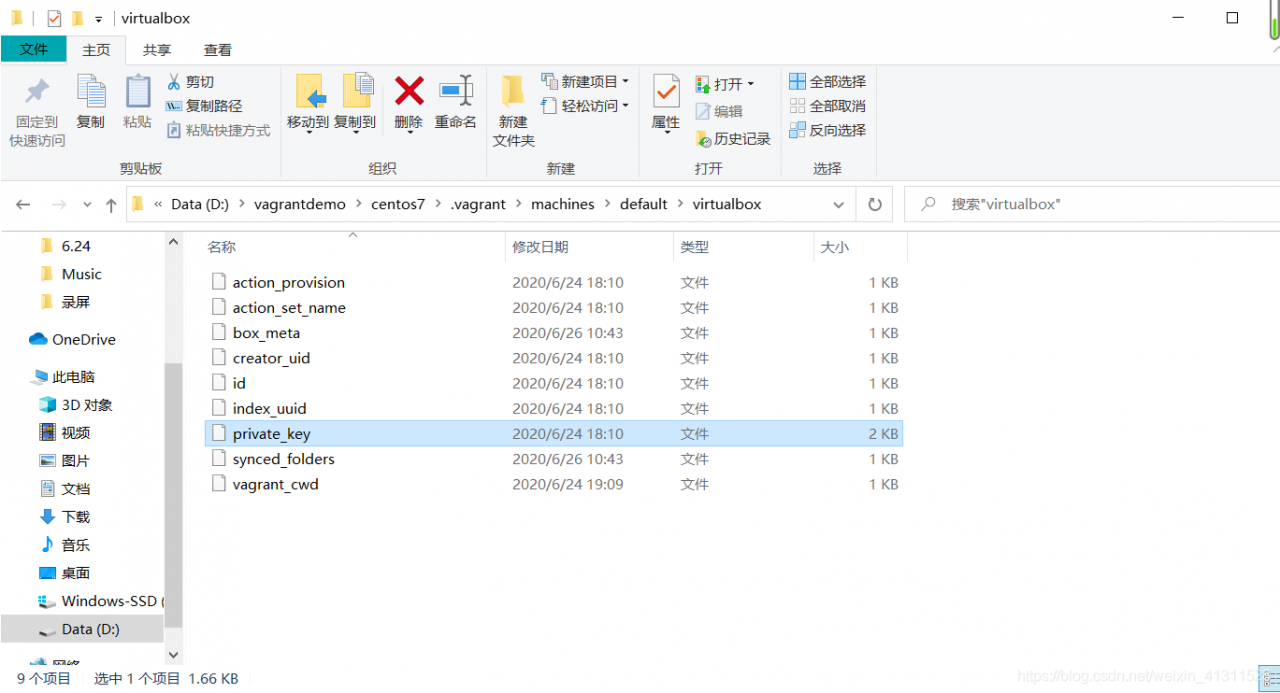Expand the chevron after centos7 in path
The height and width of the screenshot is (693, 1280).
(437, 204)
